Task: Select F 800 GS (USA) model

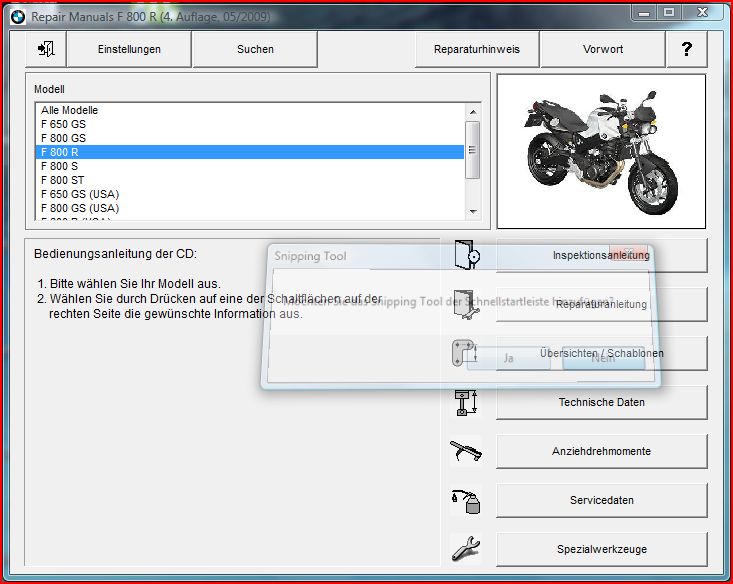Action: (x=250, y=208)
